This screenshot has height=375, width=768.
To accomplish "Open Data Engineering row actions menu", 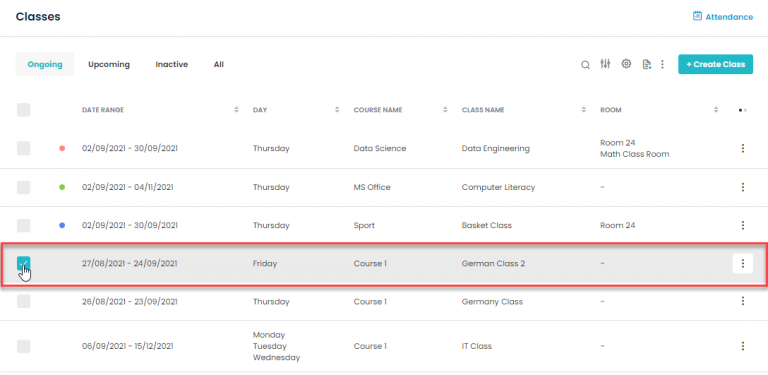I will 743,148.
